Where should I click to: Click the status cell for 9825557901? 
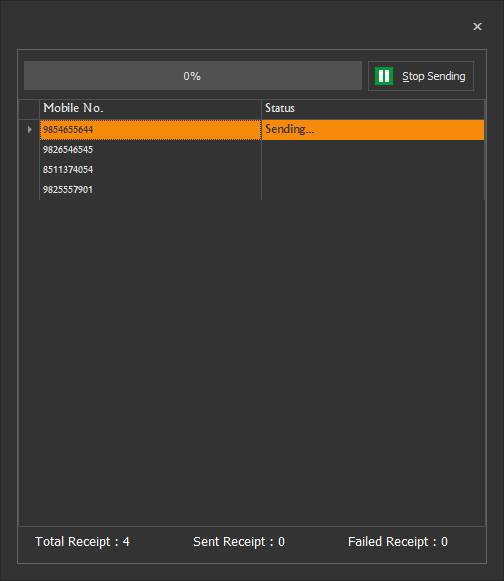[x=373, y=190]
